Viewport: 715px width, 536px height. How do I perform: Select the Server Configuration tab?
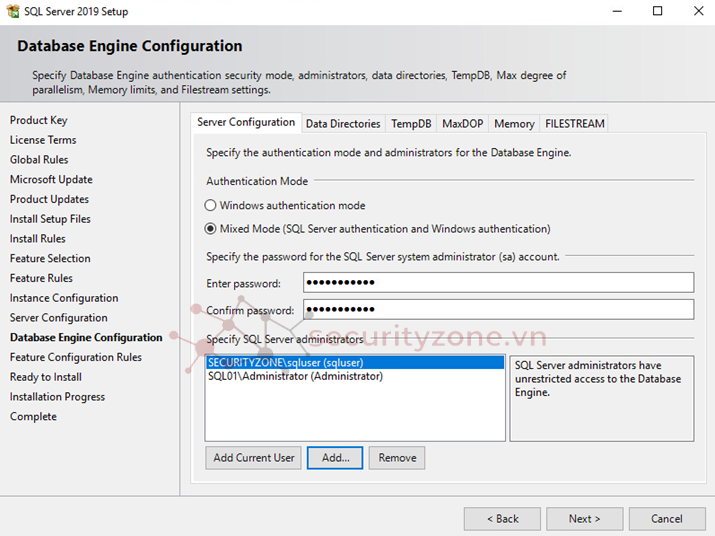(246, 123)
